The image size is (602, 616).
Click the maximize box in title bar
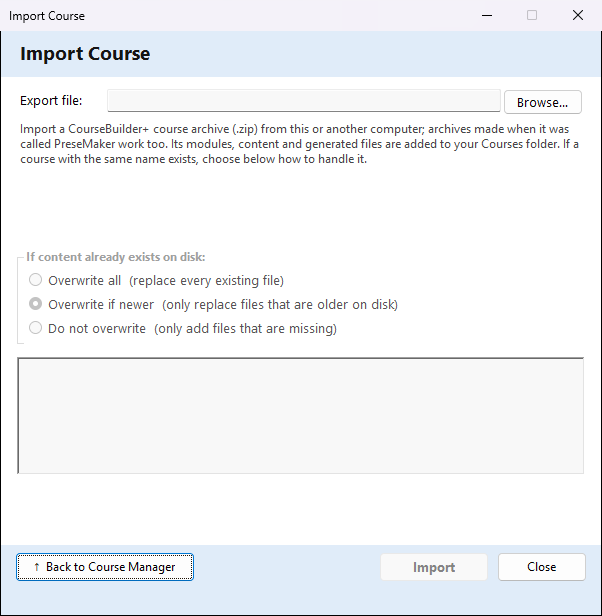click(532, 16)
